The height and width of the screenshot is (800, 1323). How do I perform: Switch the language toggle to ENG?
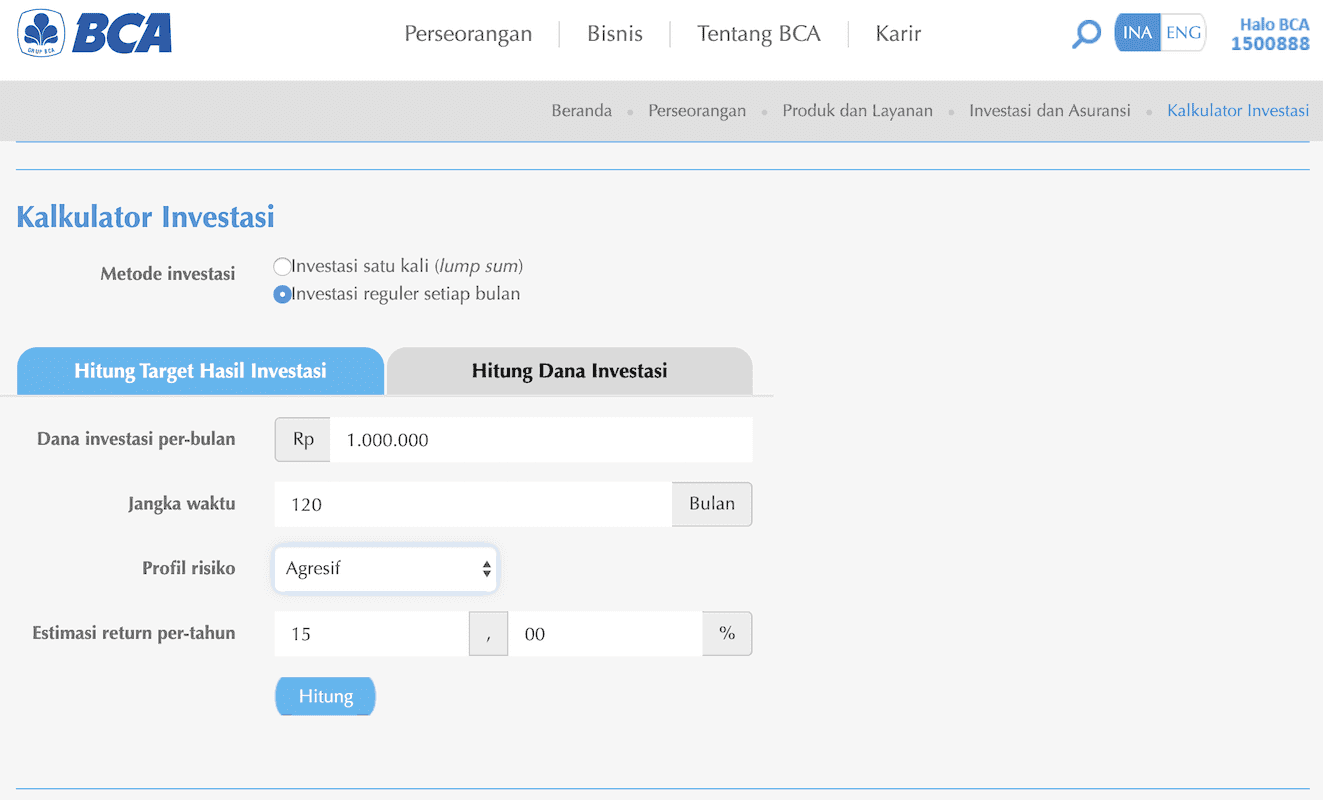click(1183, 32)
